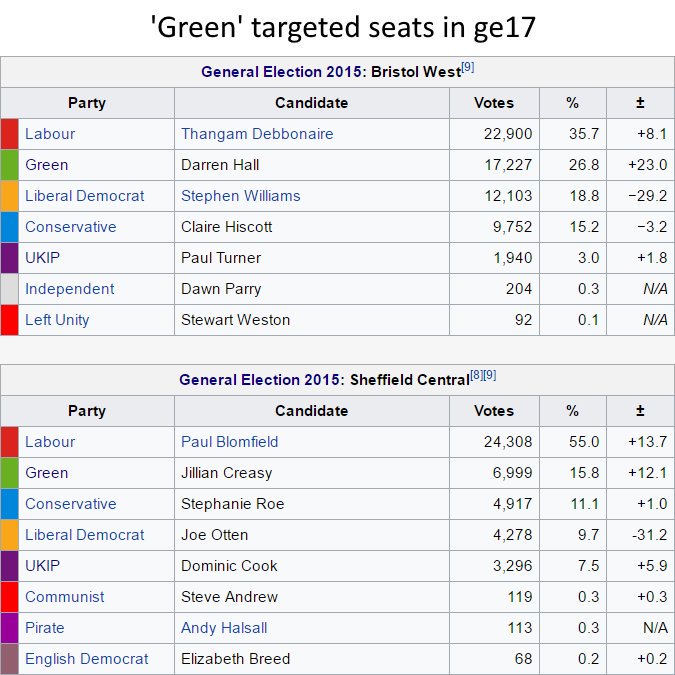Click the 'Elizabeth Breed' candidate cell
This screenshot has width=675, height=675.
click(x=312, y=659)
